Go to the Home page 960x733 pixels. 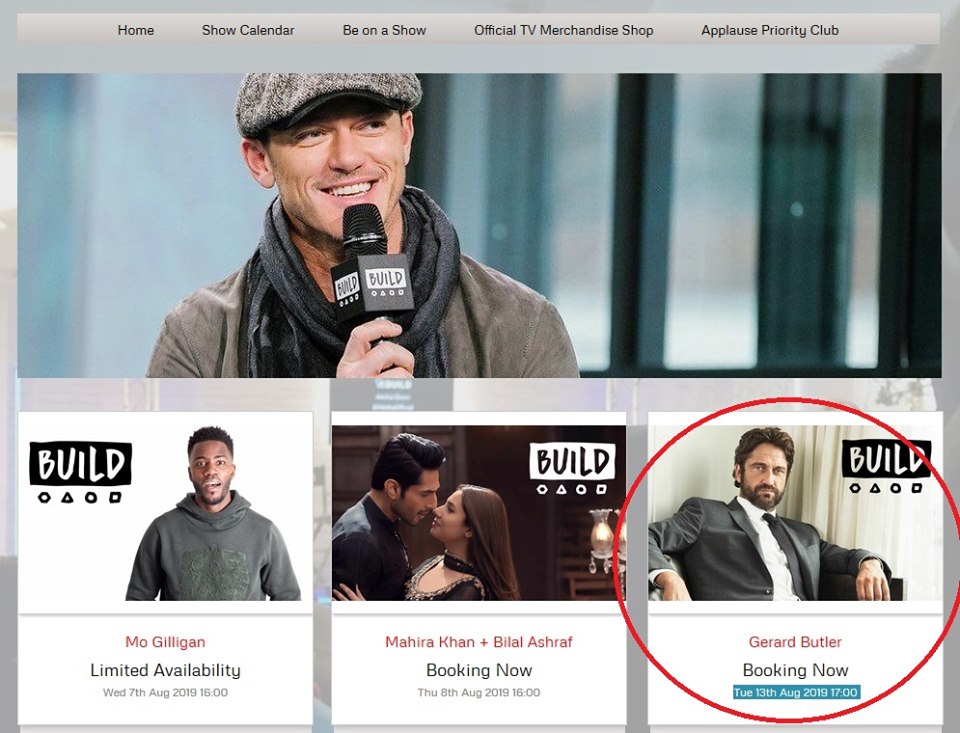(136, 30)
